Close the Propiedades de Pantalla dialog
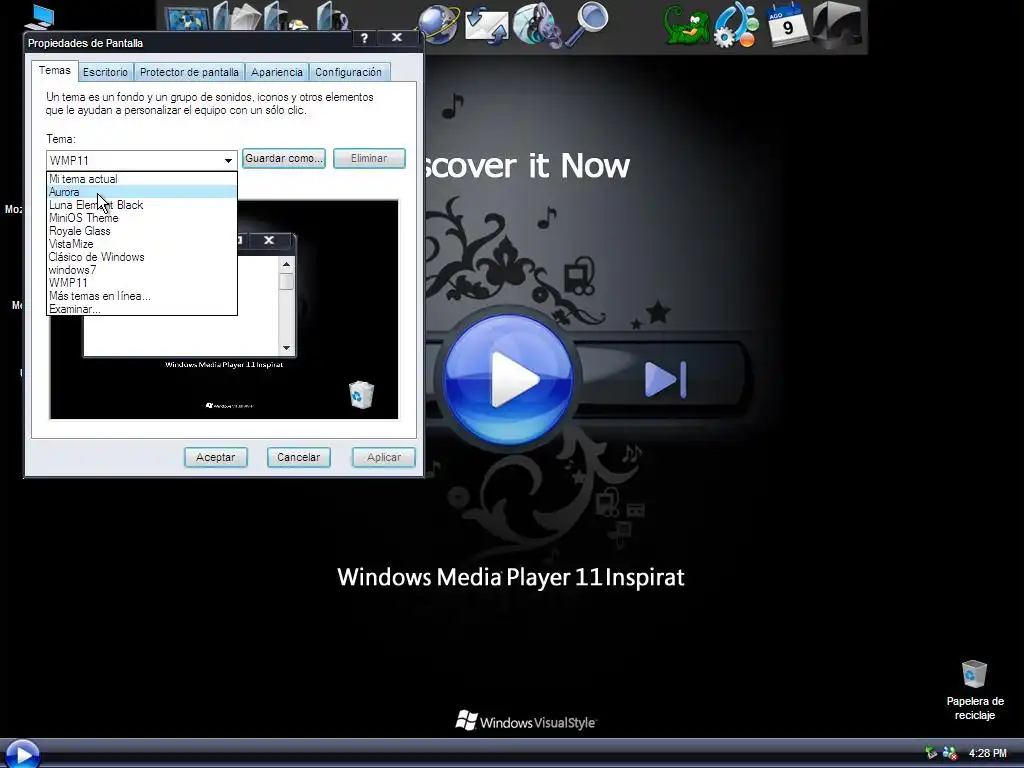This screenshot has width=1024, height=768. pyautogui.click(x=396, y=37)
